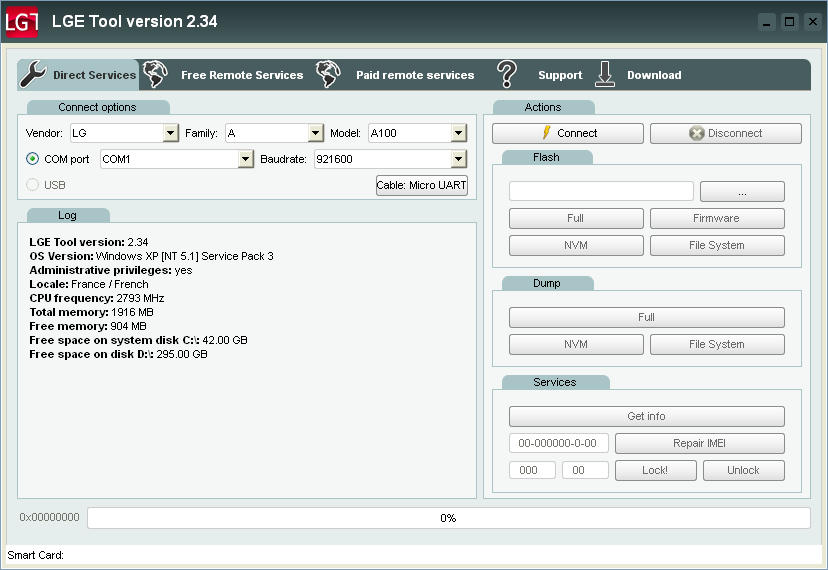Expand the Family dropdown arrow
Viewport: 828px width, 570px height.
point(316,133)
